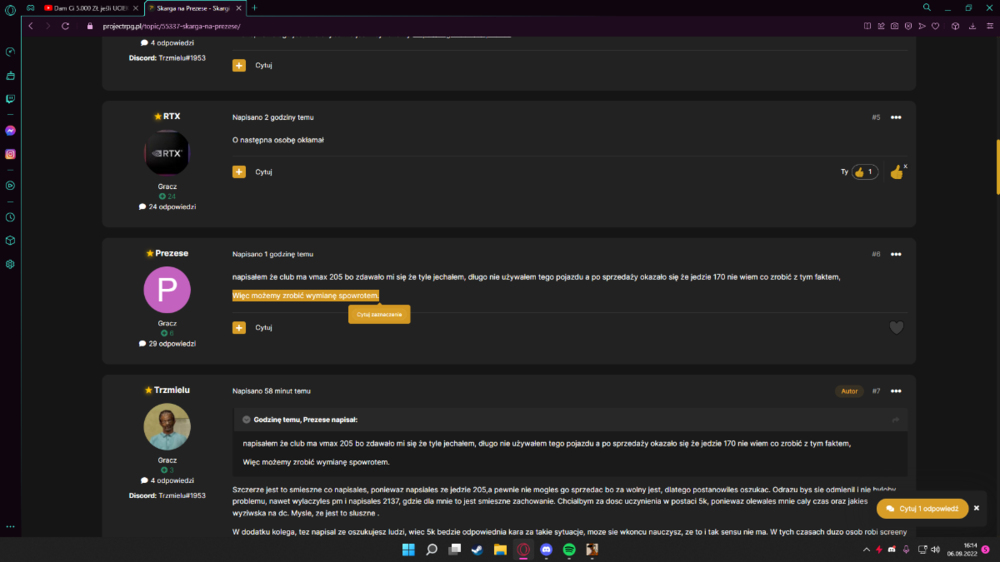Open post #7 permalink
Screen dimensions: 1000x562
(876, 391)
